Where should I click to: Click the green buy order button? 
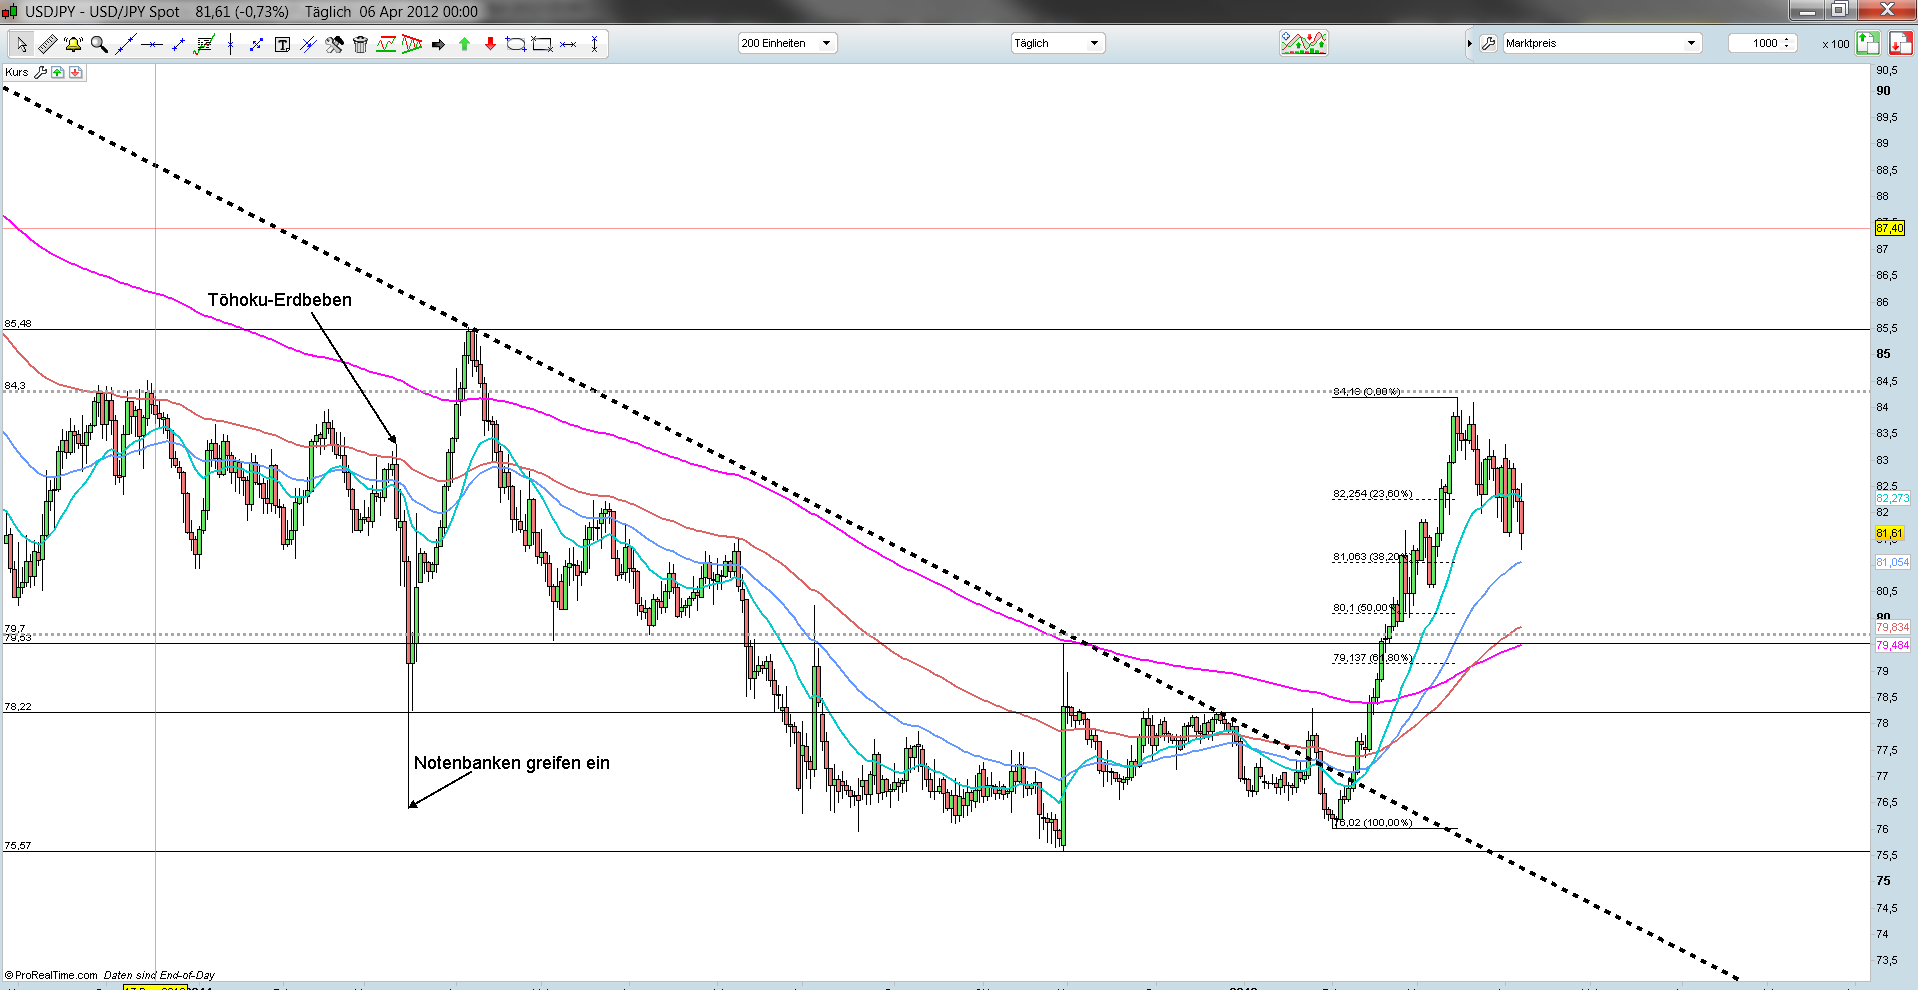tap(1867, 43)
